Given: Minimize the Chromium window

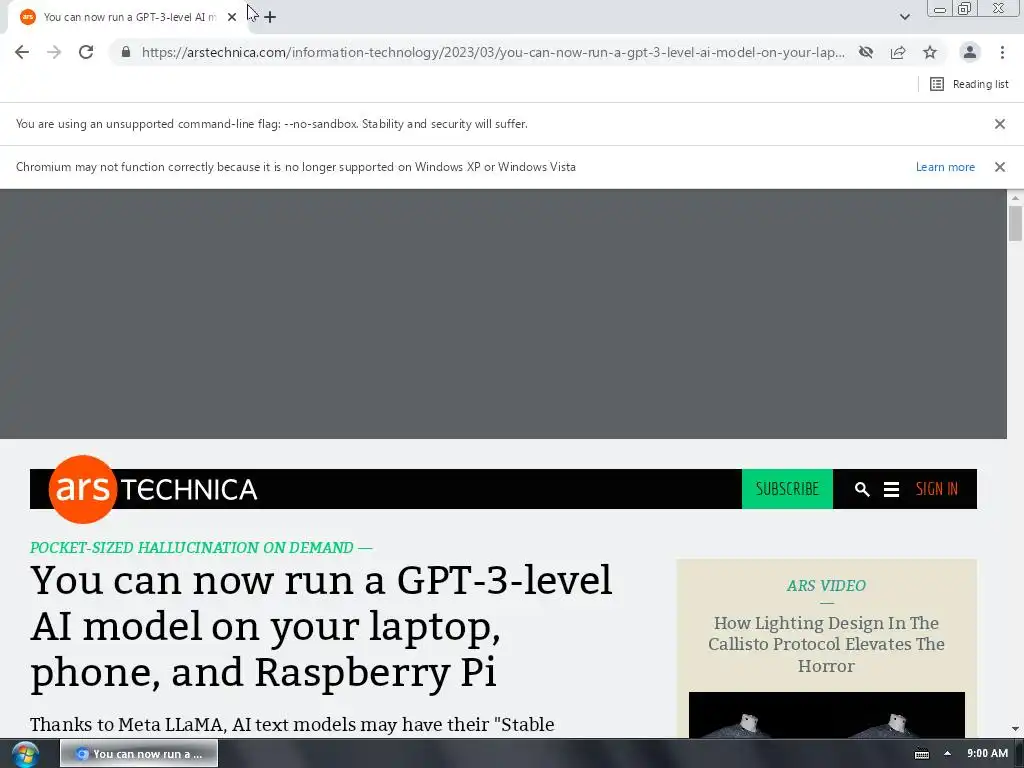Looking at the screenshot, I should click(940, 9).
